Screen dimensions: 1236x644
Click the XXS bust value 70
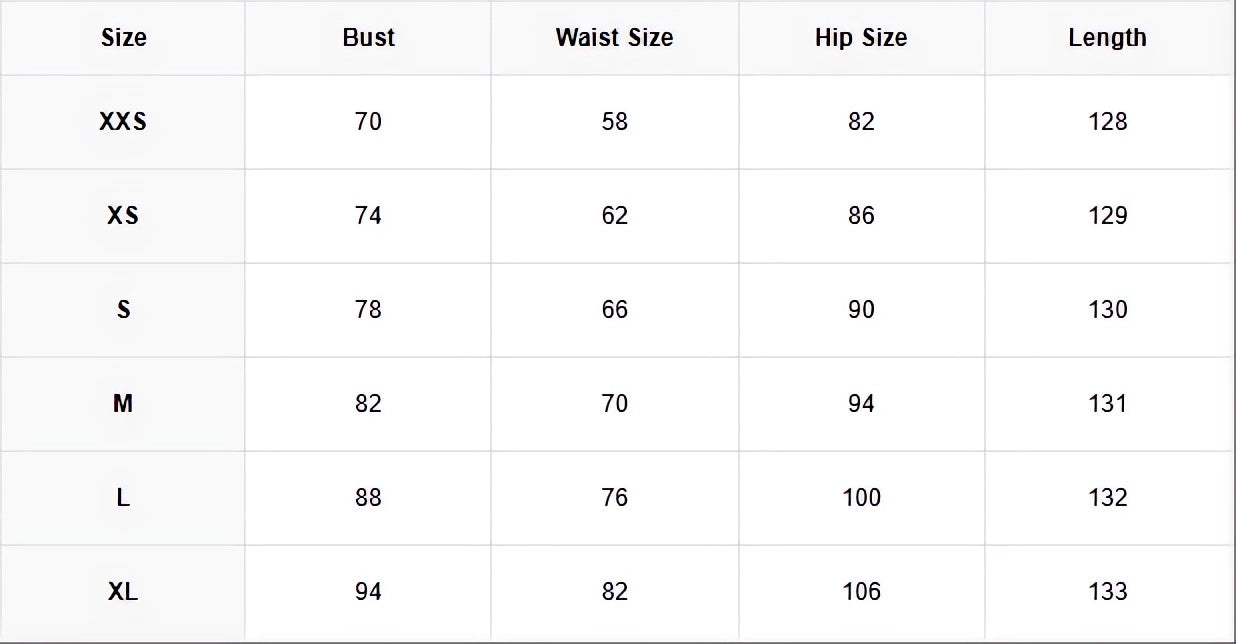(x=368, y=122)
